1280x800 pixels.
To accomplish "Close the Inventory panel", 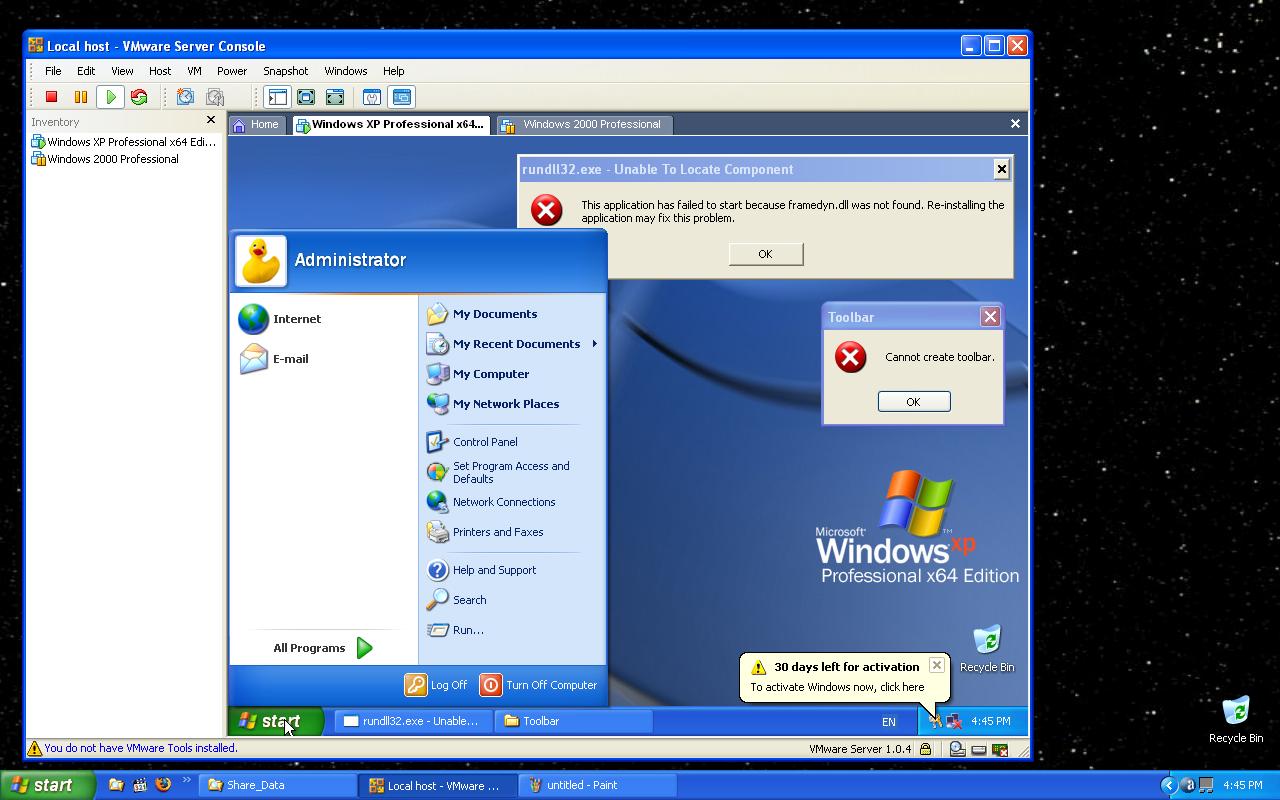I will [211, 120].
